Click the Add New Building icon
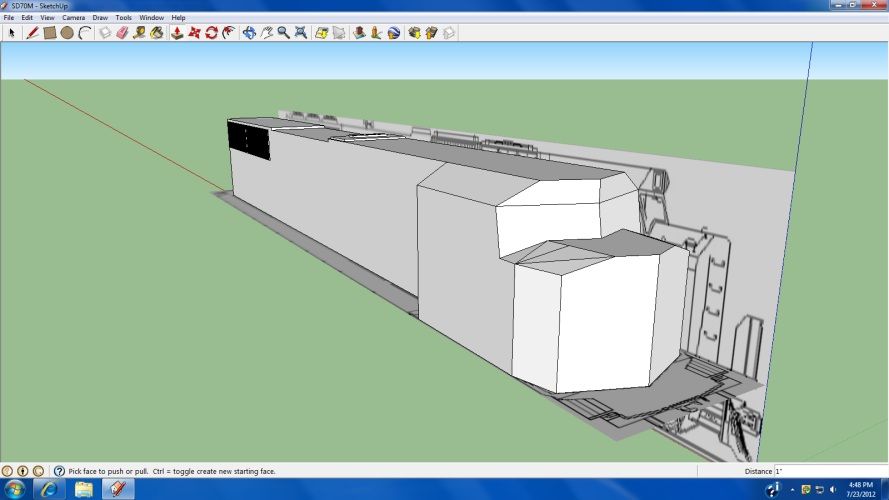The width and height of the screenshot is (889, 500). coord(359,33)
